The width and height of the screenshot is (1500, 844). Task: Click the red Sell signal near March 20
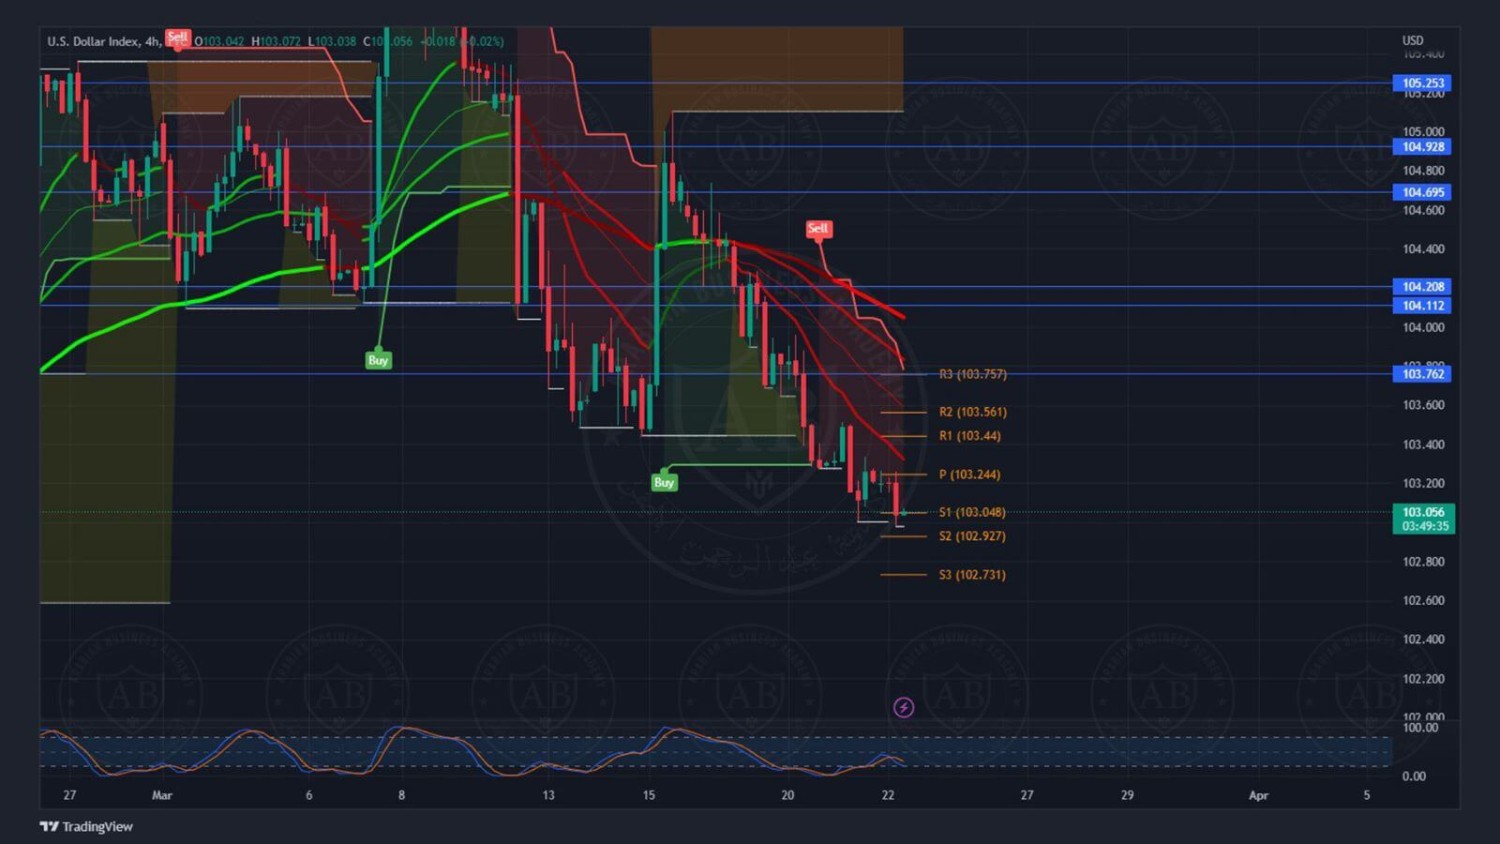pos(817,229)
